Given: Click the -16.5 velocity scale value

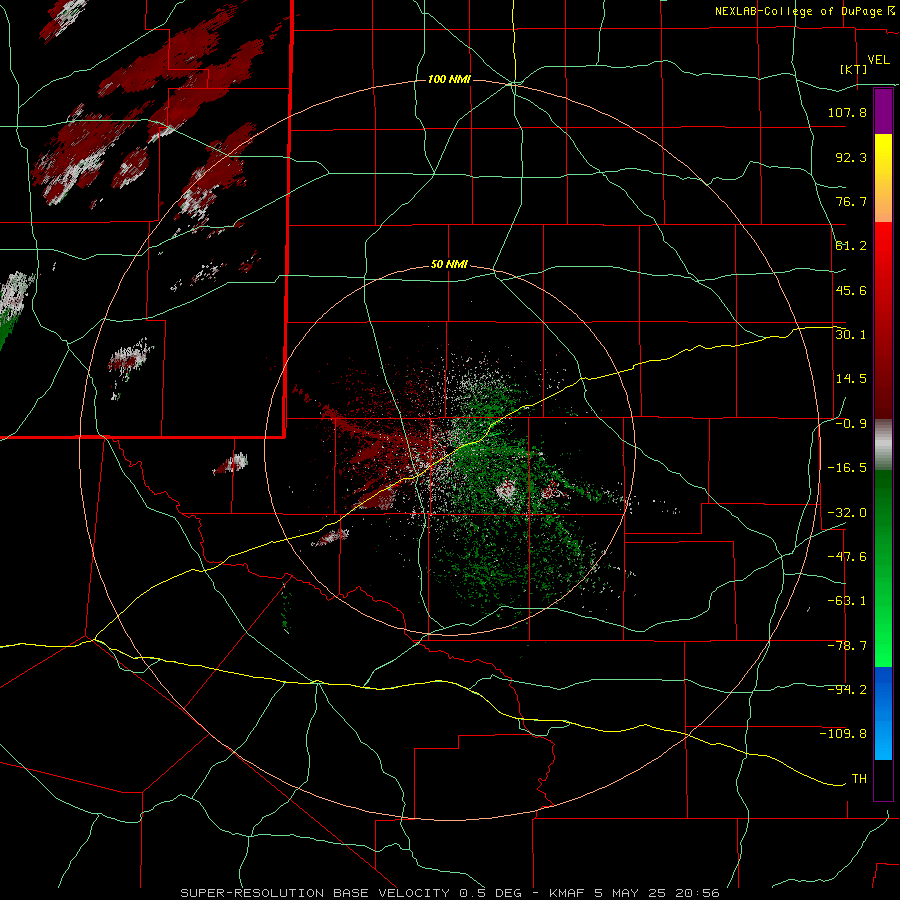Looking at the screenshot, I should [847, 468].
